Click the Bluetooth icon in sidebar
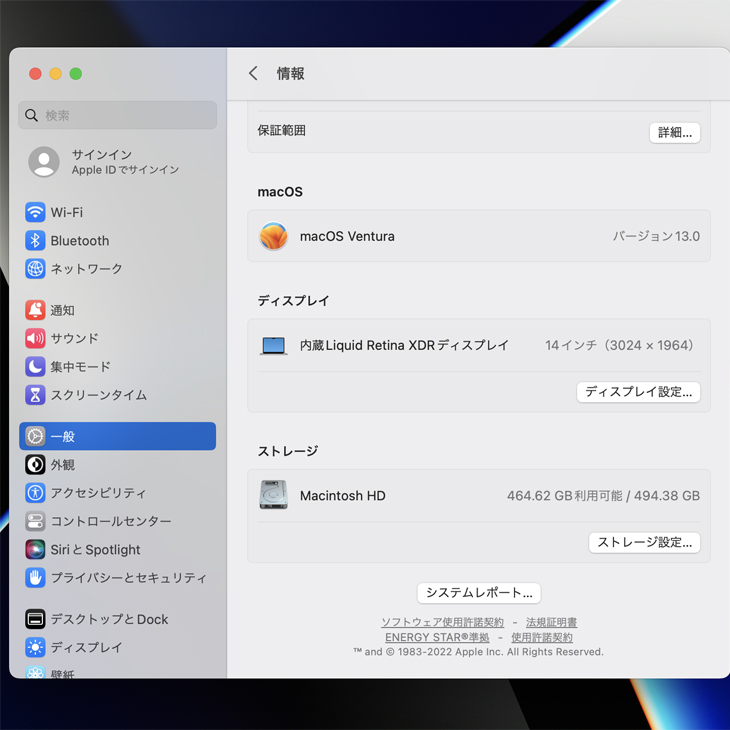Screen dimensions: 730x730 pyautogui.click(x=35, y=241)
